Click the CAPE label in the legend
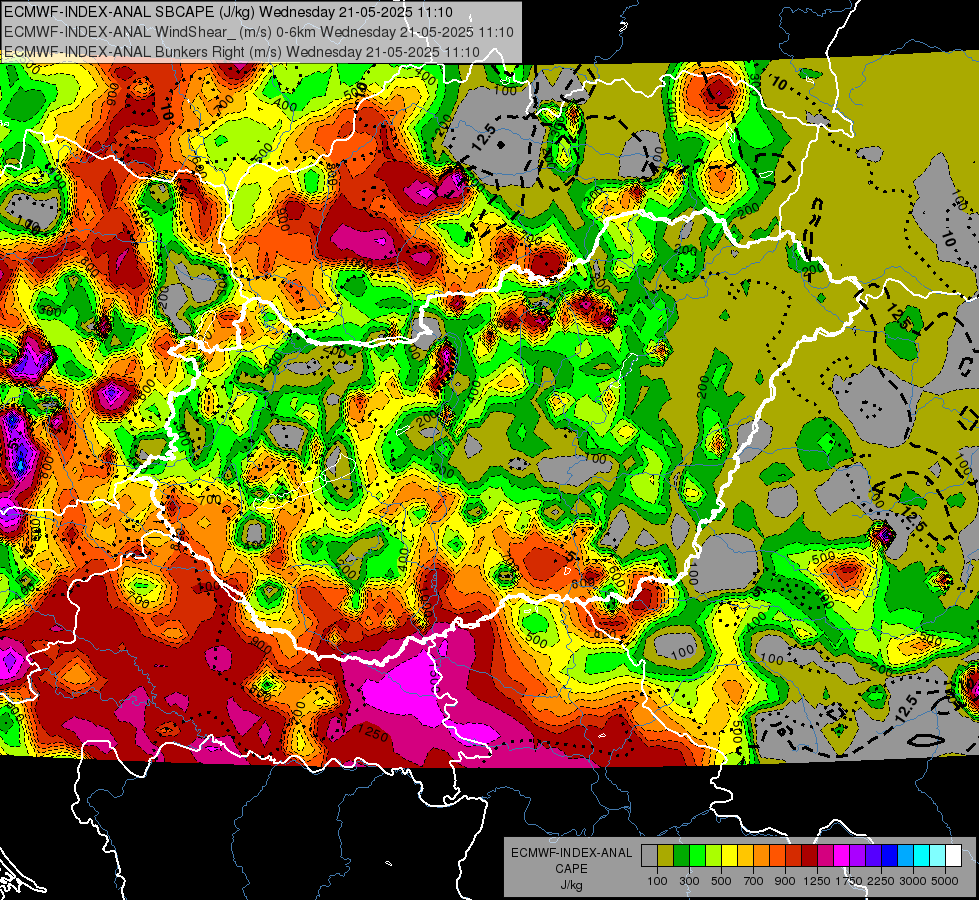 pos(571,868)
